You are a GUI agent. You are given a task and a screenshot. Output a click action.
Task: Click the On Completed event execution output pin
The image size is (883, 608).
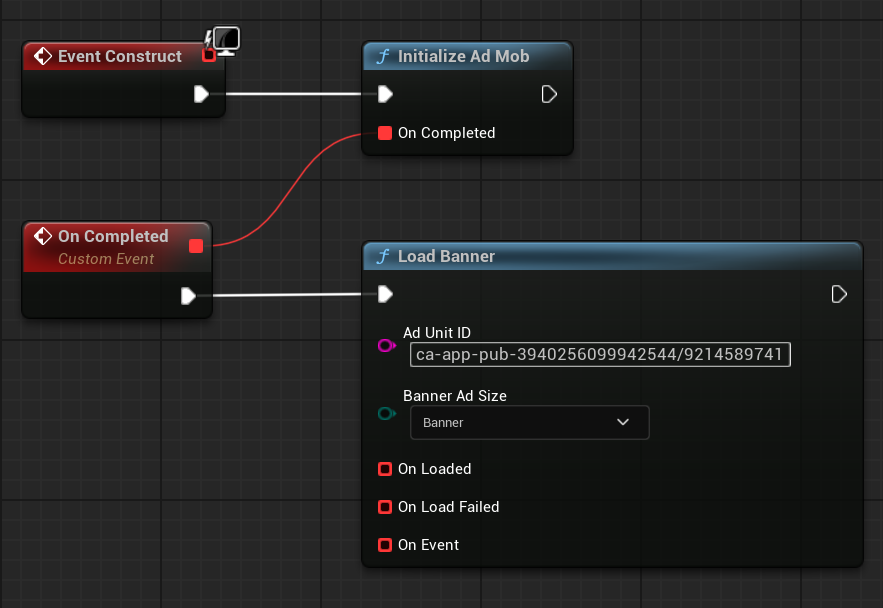188,296
